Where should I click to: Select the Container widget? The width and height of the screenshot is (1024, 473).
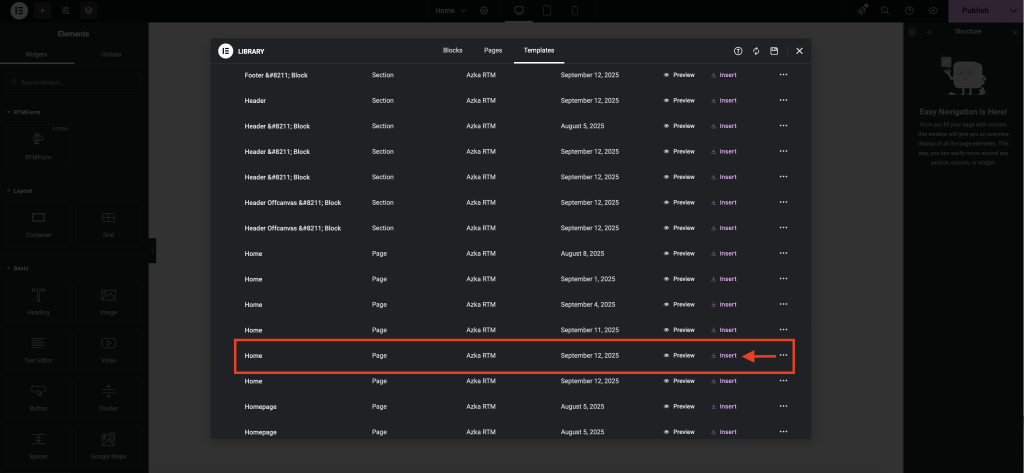[x=39, y=223]
